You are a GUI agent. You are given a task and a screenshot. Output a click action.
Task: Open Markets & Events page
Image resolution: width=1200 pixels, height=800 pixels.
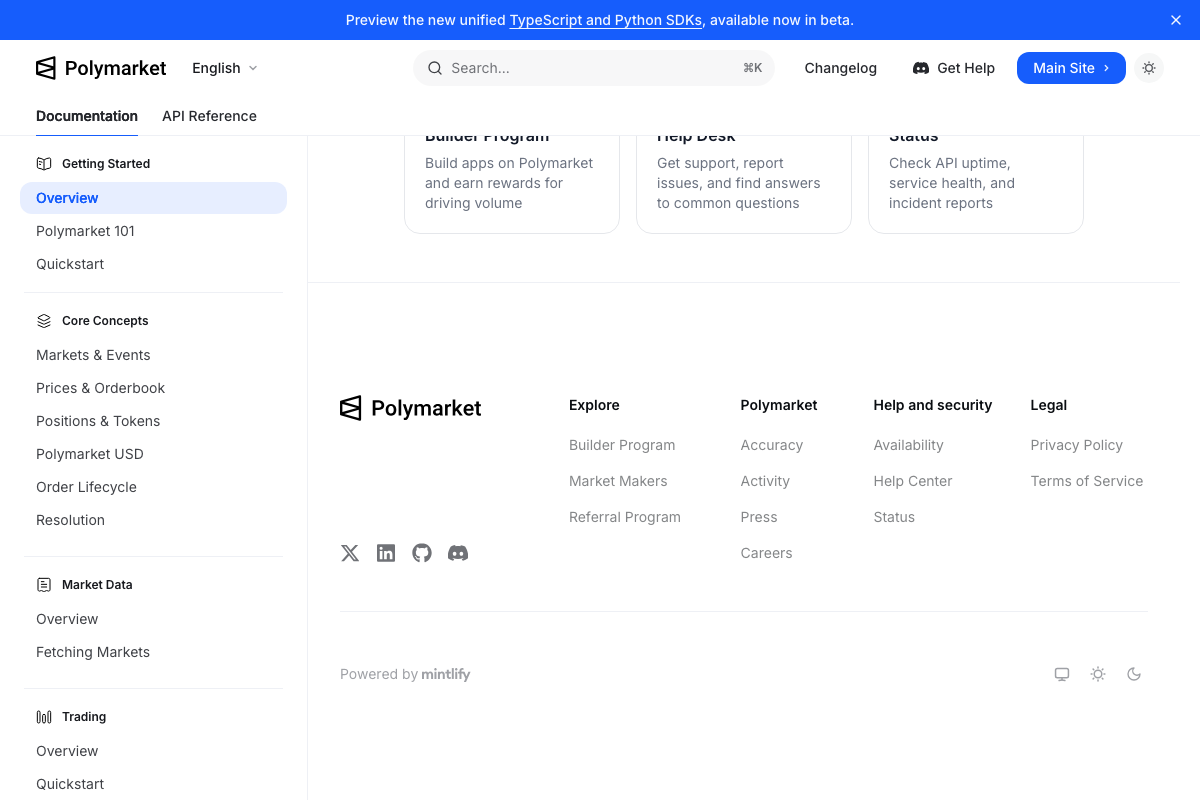(x=153, y=355)
